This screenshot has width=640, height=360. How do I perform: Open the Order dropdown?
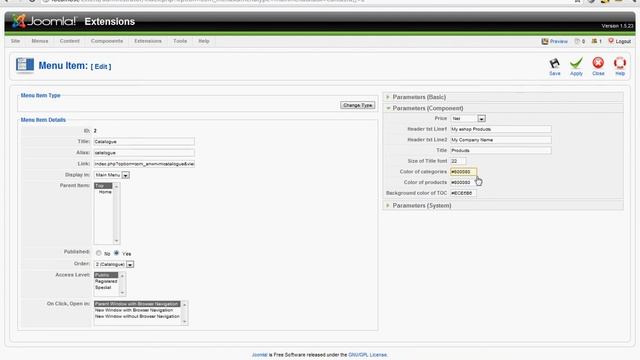click(x=114, y=264)
